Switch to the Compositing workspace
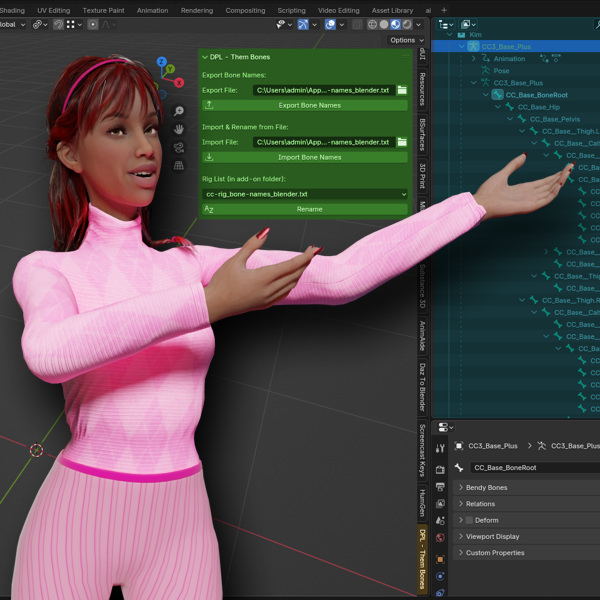600x600 pixels. tap(245, 10)
